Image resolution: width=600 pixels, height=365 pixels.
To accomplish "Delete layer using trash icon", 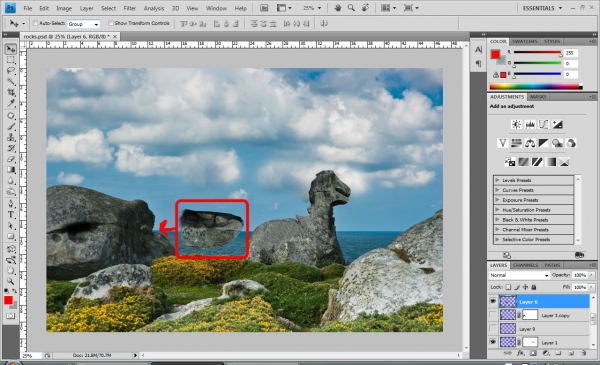I will pos(584,353).
